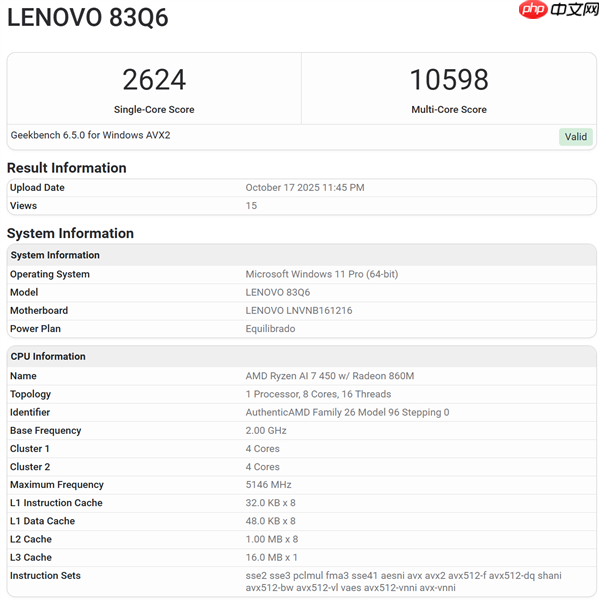Click the Maximum Frequency row label
The height and width of the screenshot is (602, 600).
click(57, 485)
